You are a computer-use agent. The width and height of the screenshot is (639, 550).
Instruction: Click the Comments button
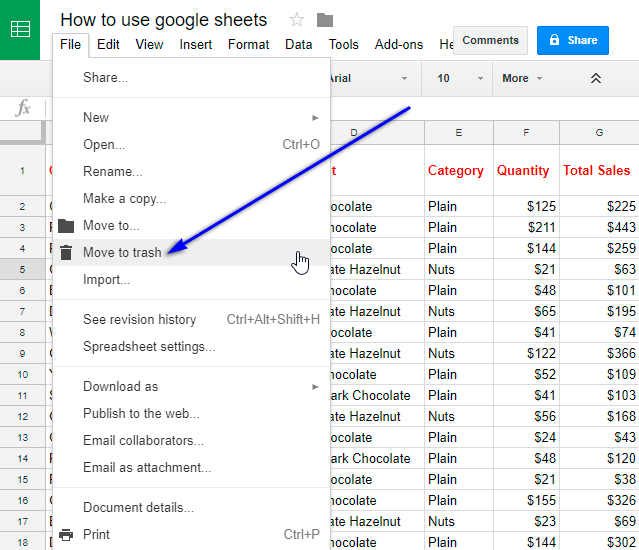point(490,40)
